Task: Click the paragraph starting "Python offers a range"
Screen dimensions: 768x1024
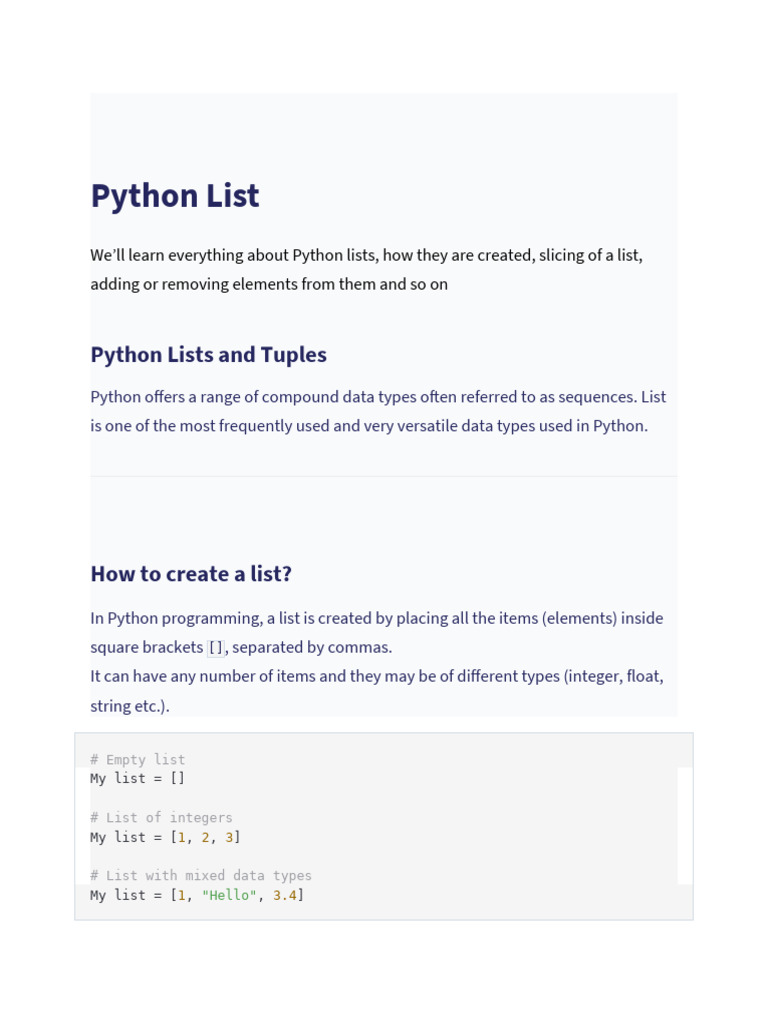Action: (378, 397)
